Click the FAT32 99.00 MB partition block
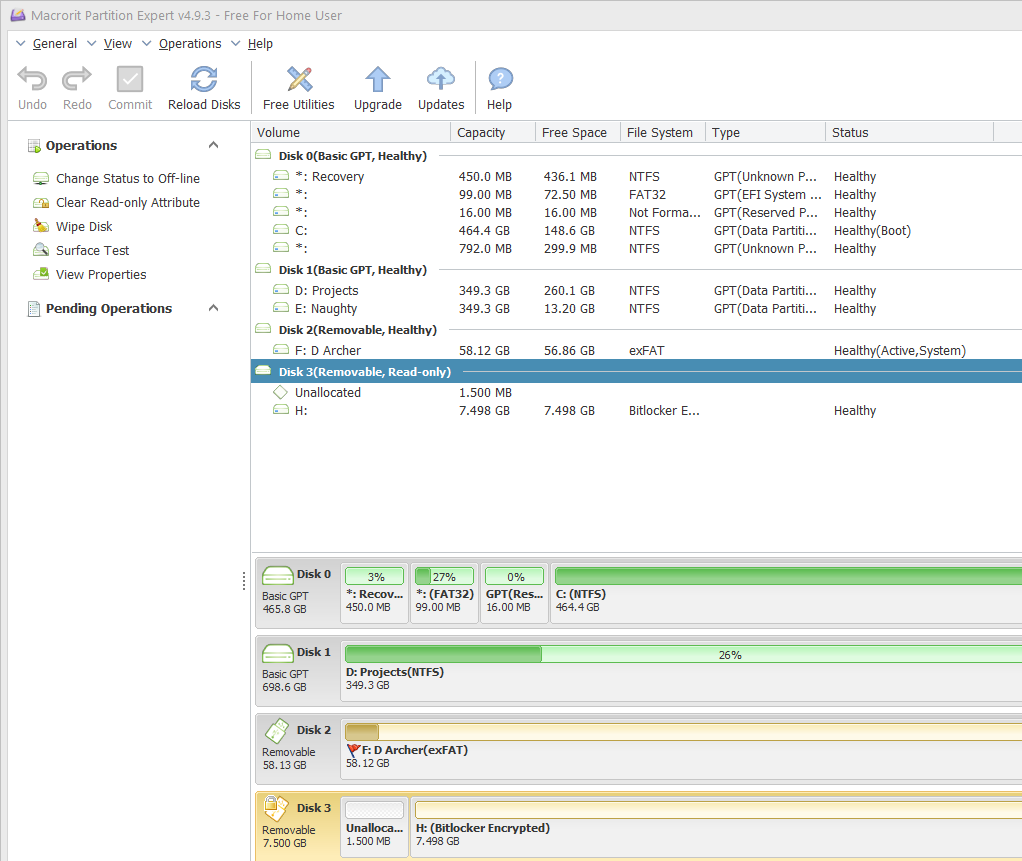Viewport: 1022px width, 861px height. click(x=444, y=593)
